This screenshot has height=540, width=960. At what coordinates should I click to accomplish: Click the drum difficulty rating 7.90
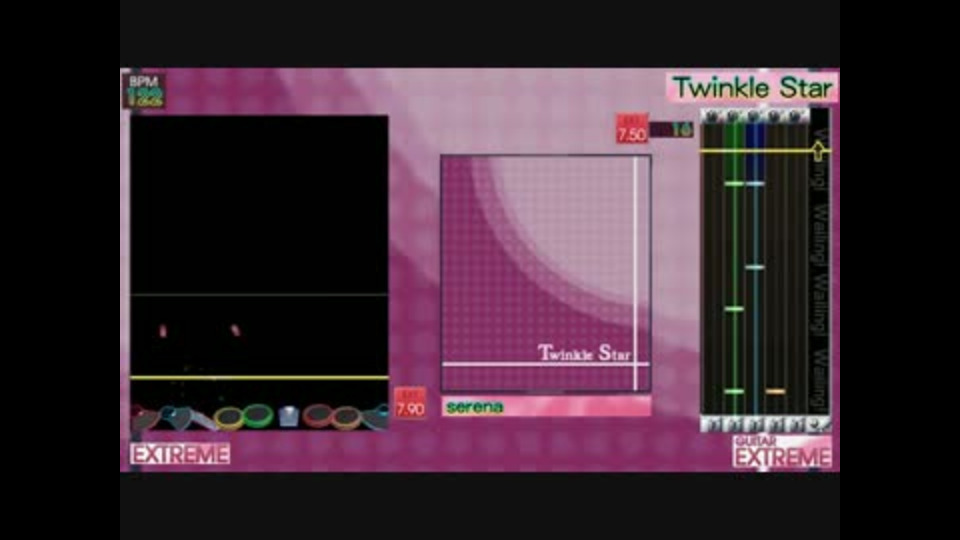[410, 403]
